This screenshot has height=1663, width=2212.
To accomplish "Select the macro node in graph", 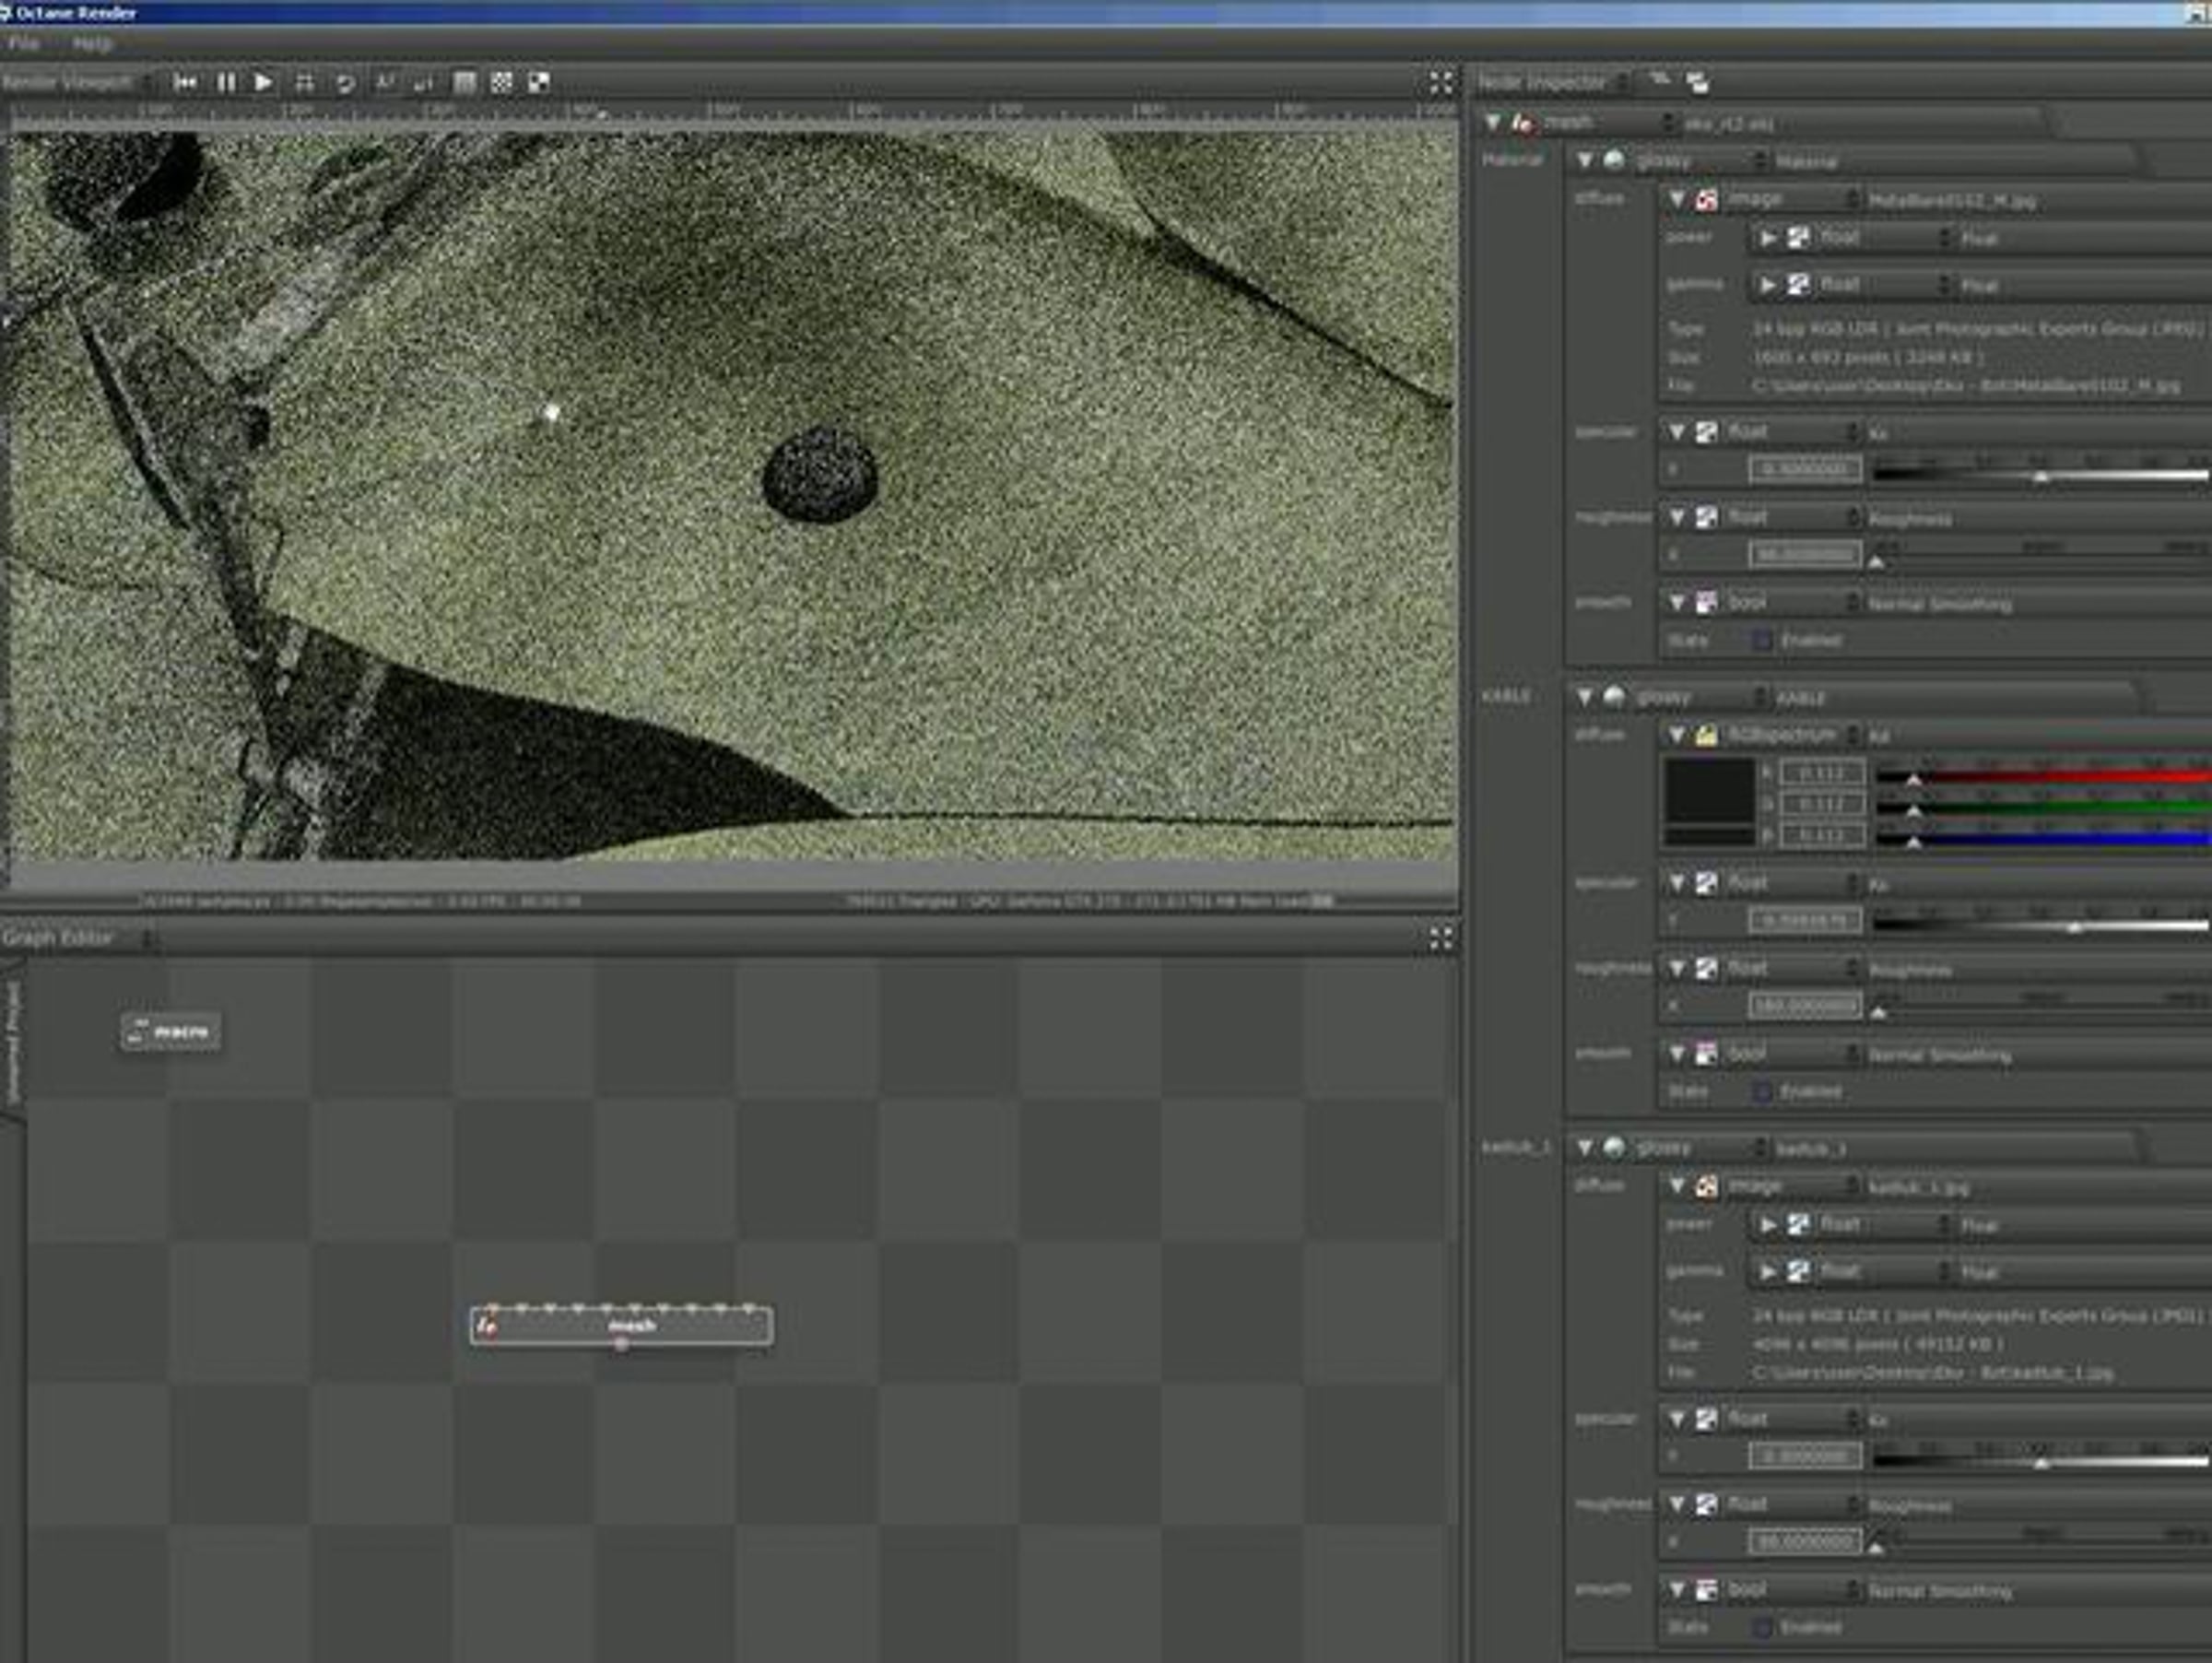I will [171, 1032].
